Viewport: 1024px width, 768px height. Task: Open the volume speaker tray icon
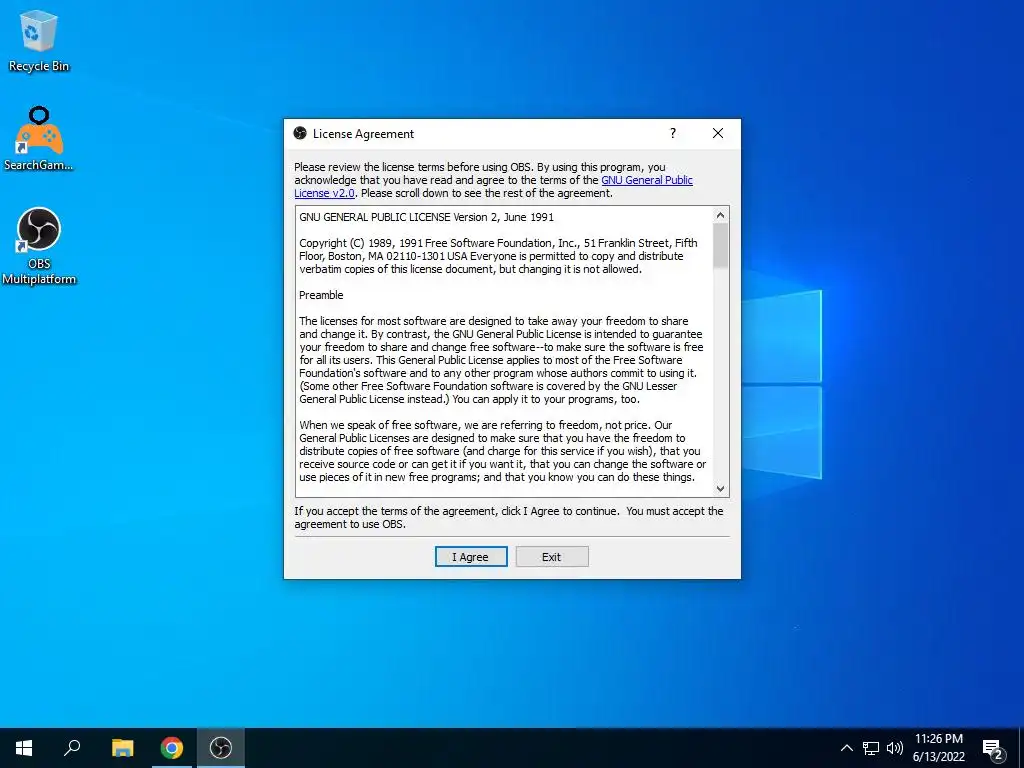pyautogui.click(x=895, y=748)
